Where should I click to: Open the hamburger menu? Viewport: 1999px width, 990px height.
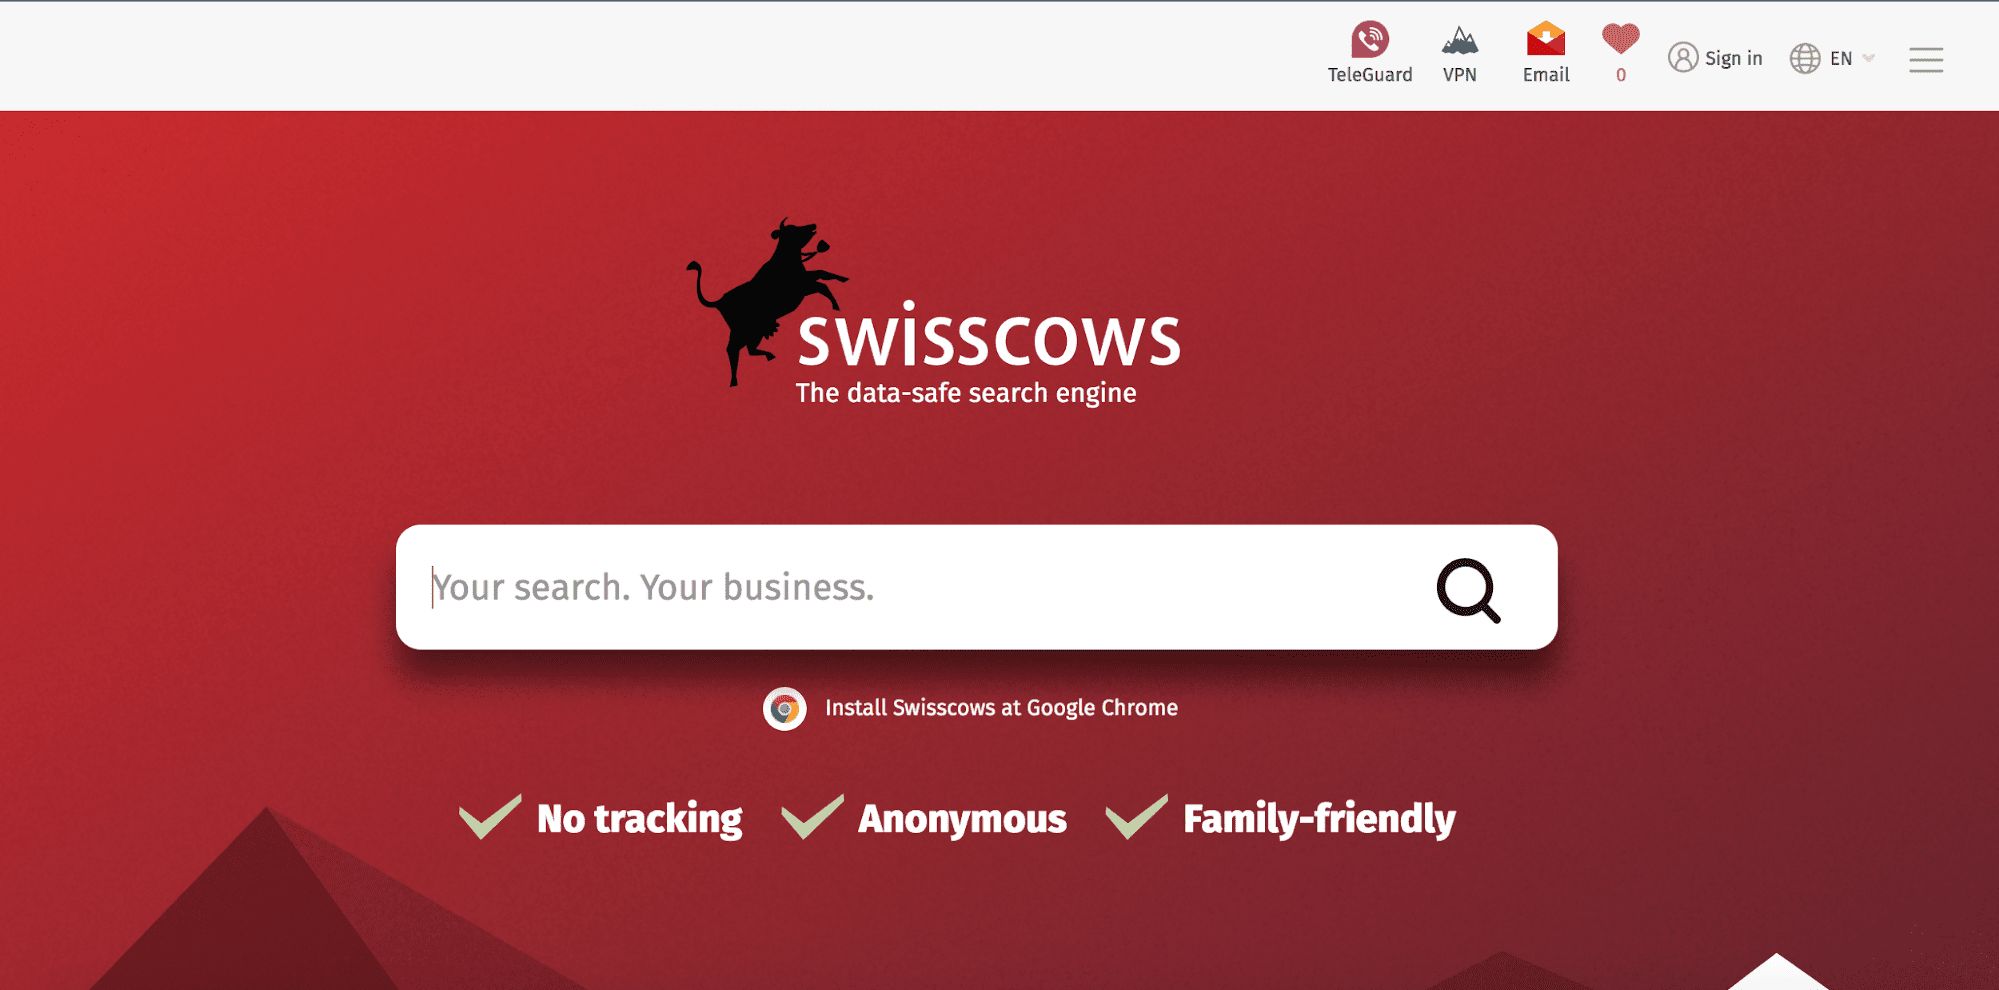point(1926,60)
